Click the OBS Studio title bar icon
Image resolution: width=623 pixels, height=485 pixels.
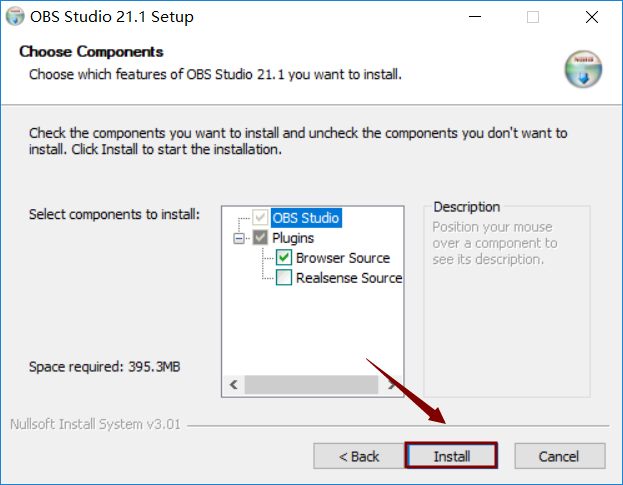pos(15,17)
